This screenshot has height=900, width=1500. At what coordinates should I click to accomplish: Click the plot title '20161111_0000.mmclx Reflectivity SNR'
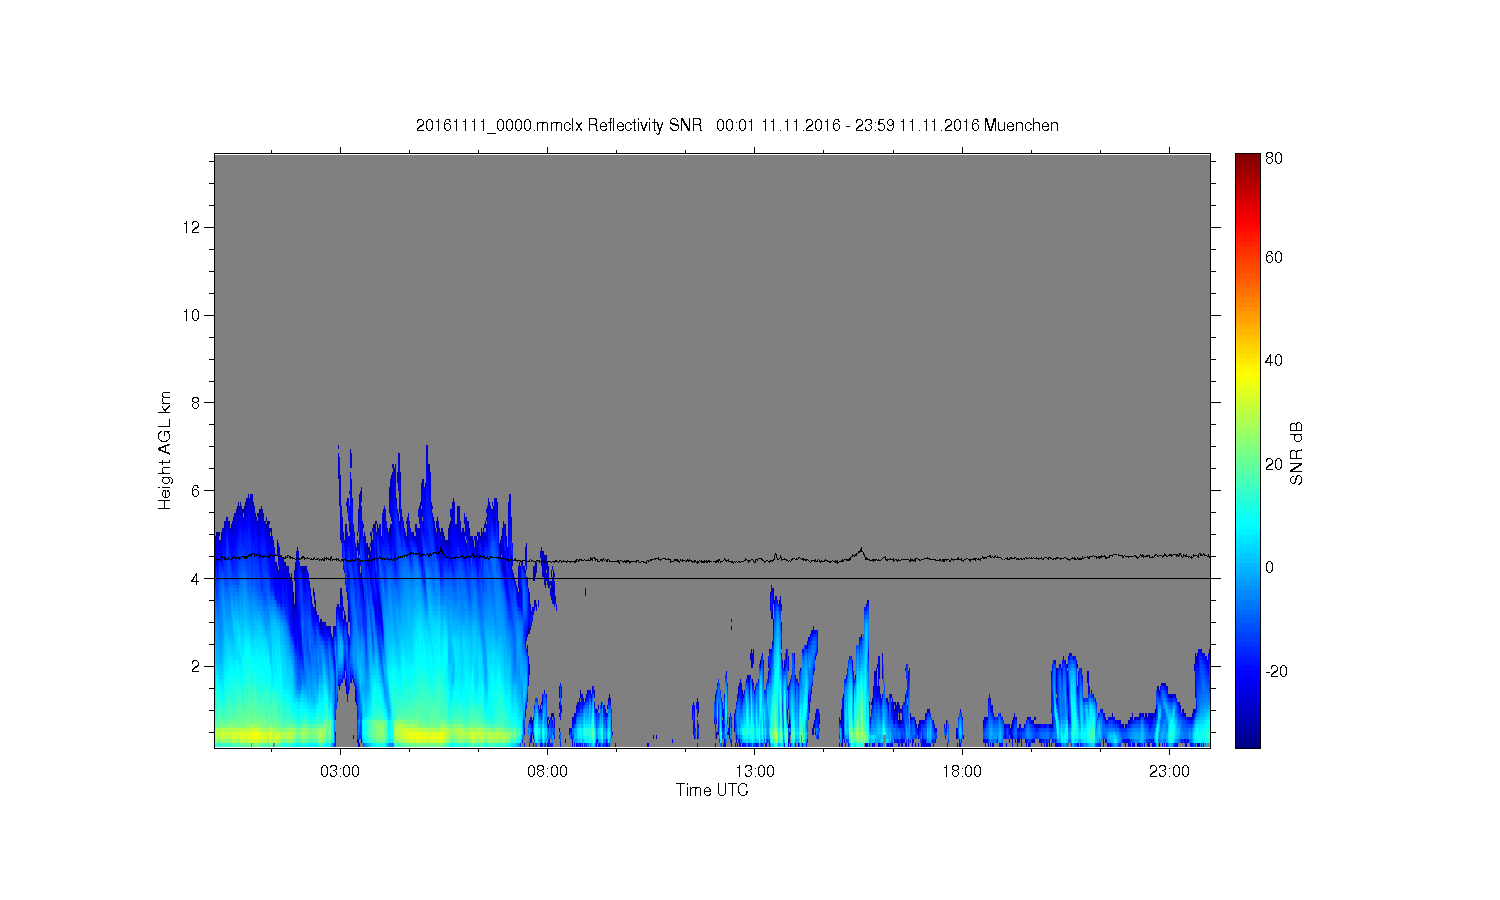pos(559,126)
